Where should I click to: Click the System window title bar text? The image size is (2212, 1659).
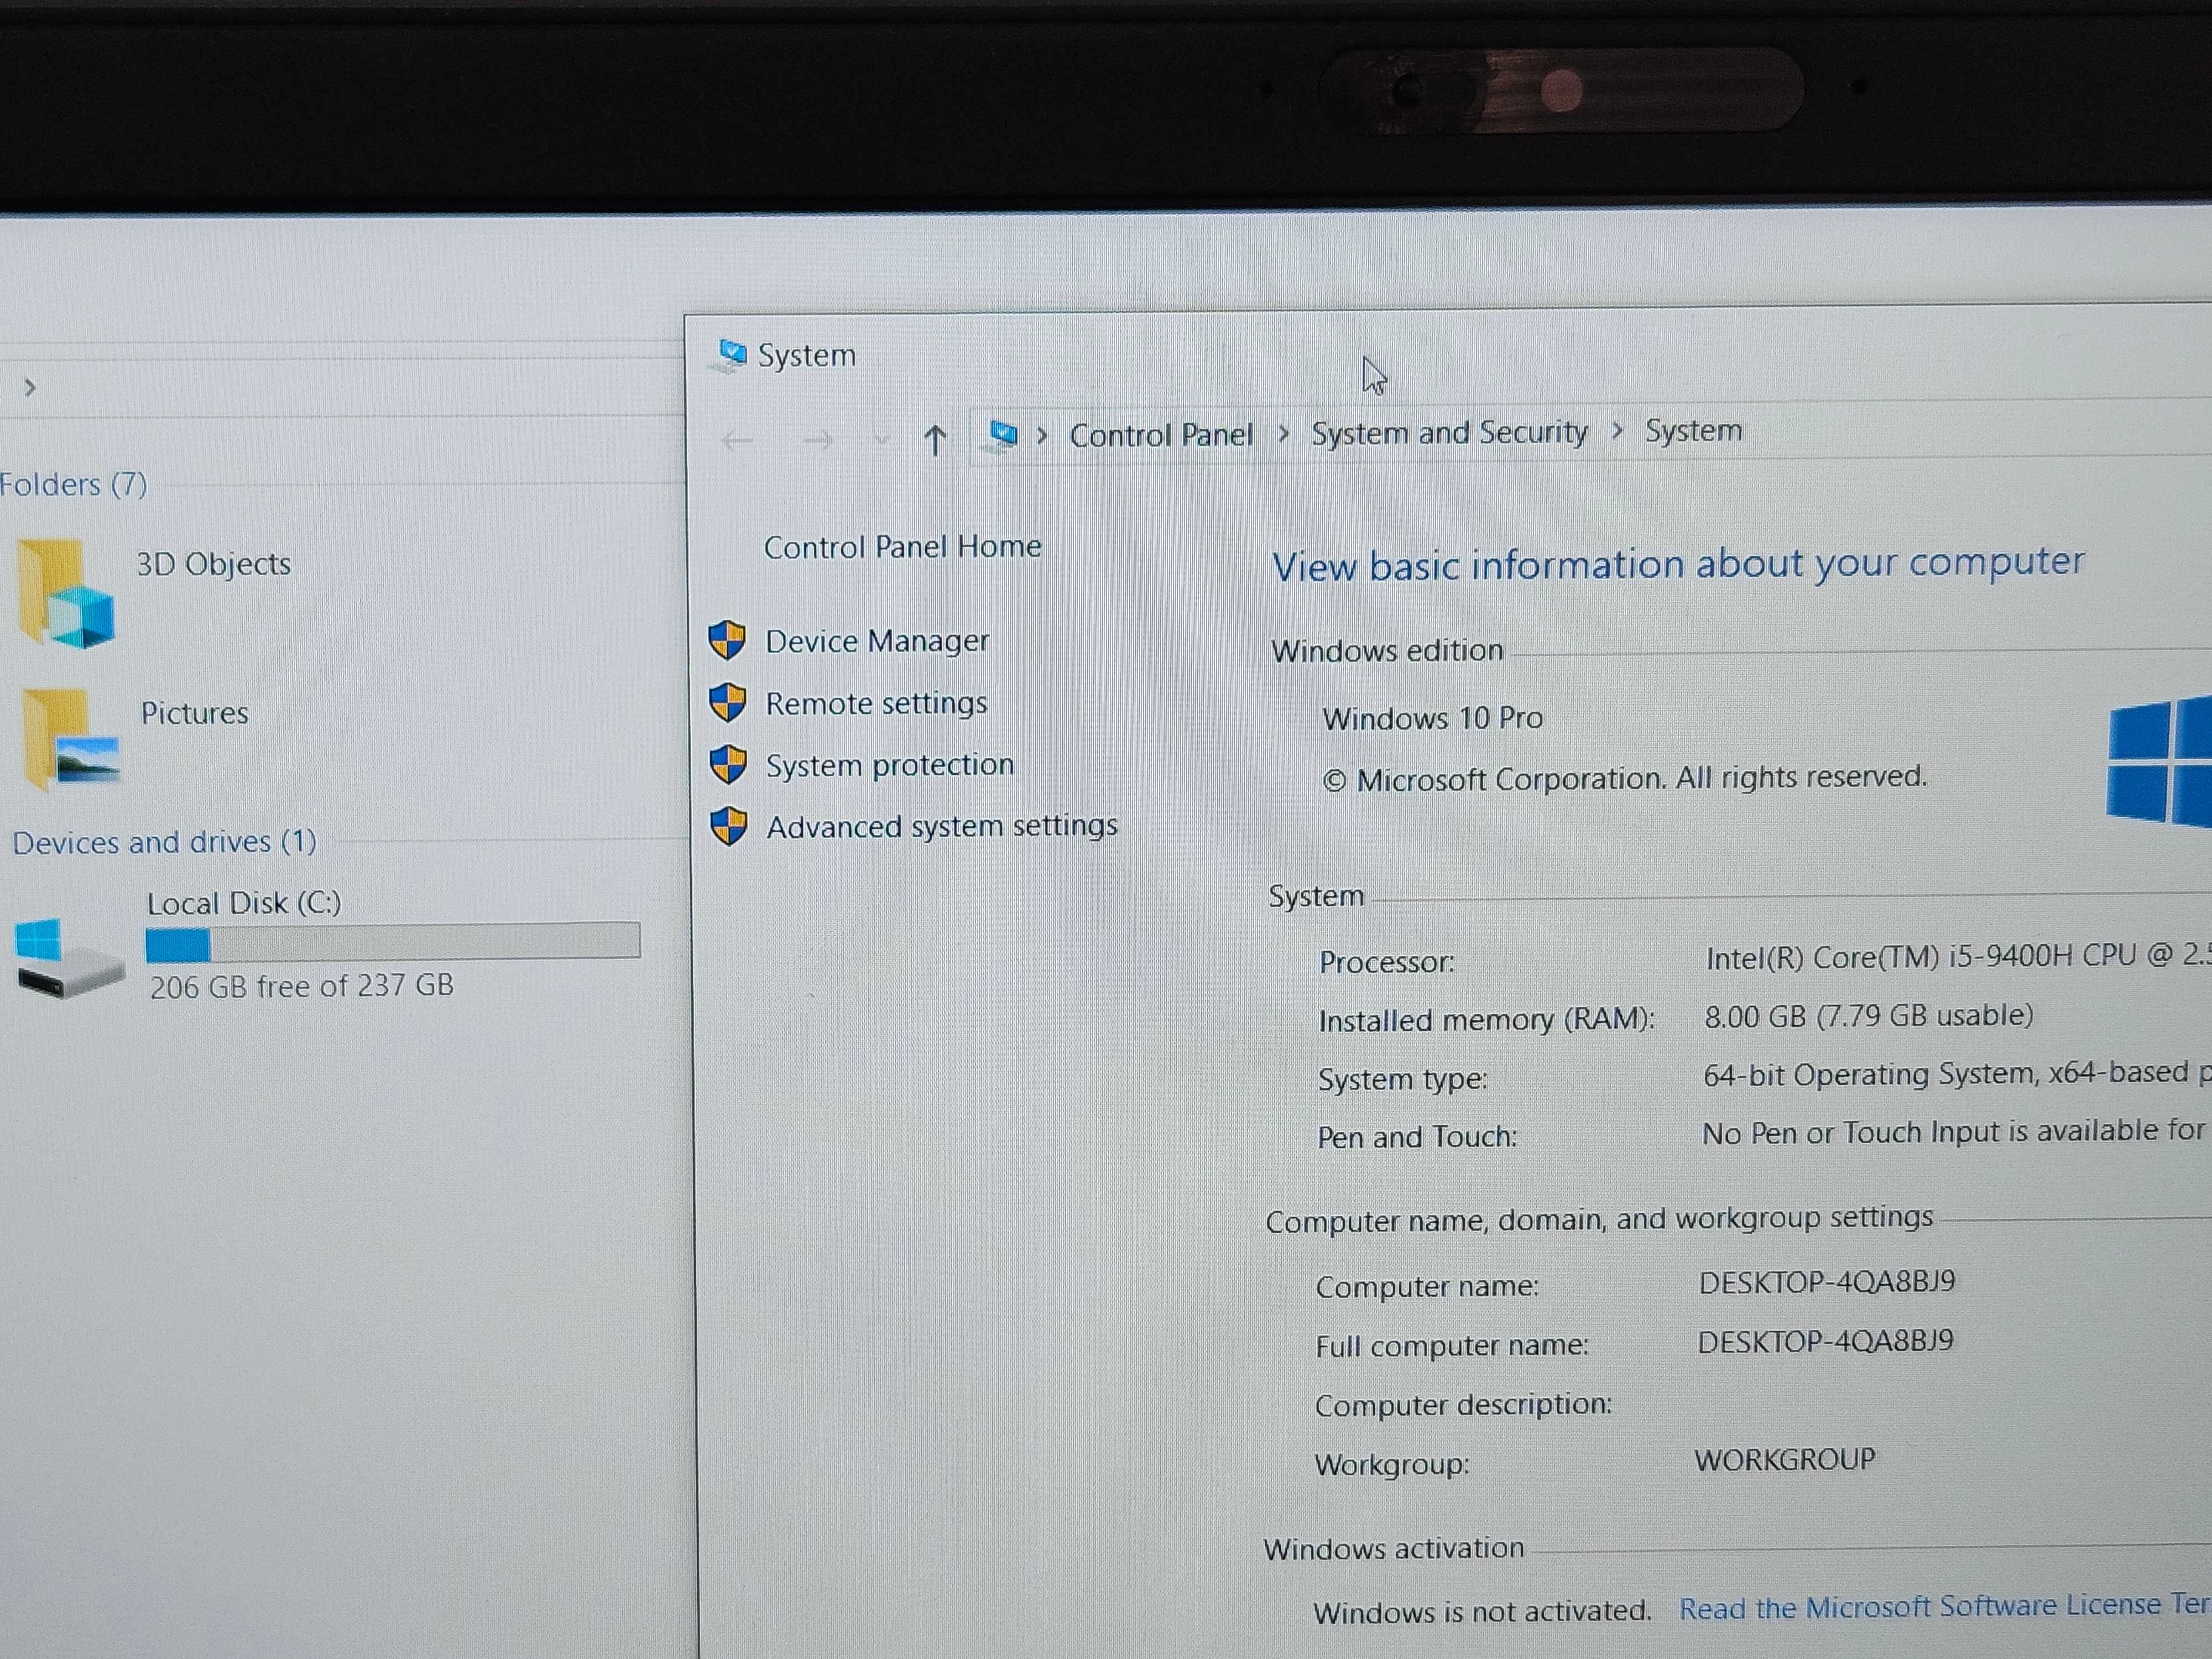pyautogui.click(x=806, y=355)
